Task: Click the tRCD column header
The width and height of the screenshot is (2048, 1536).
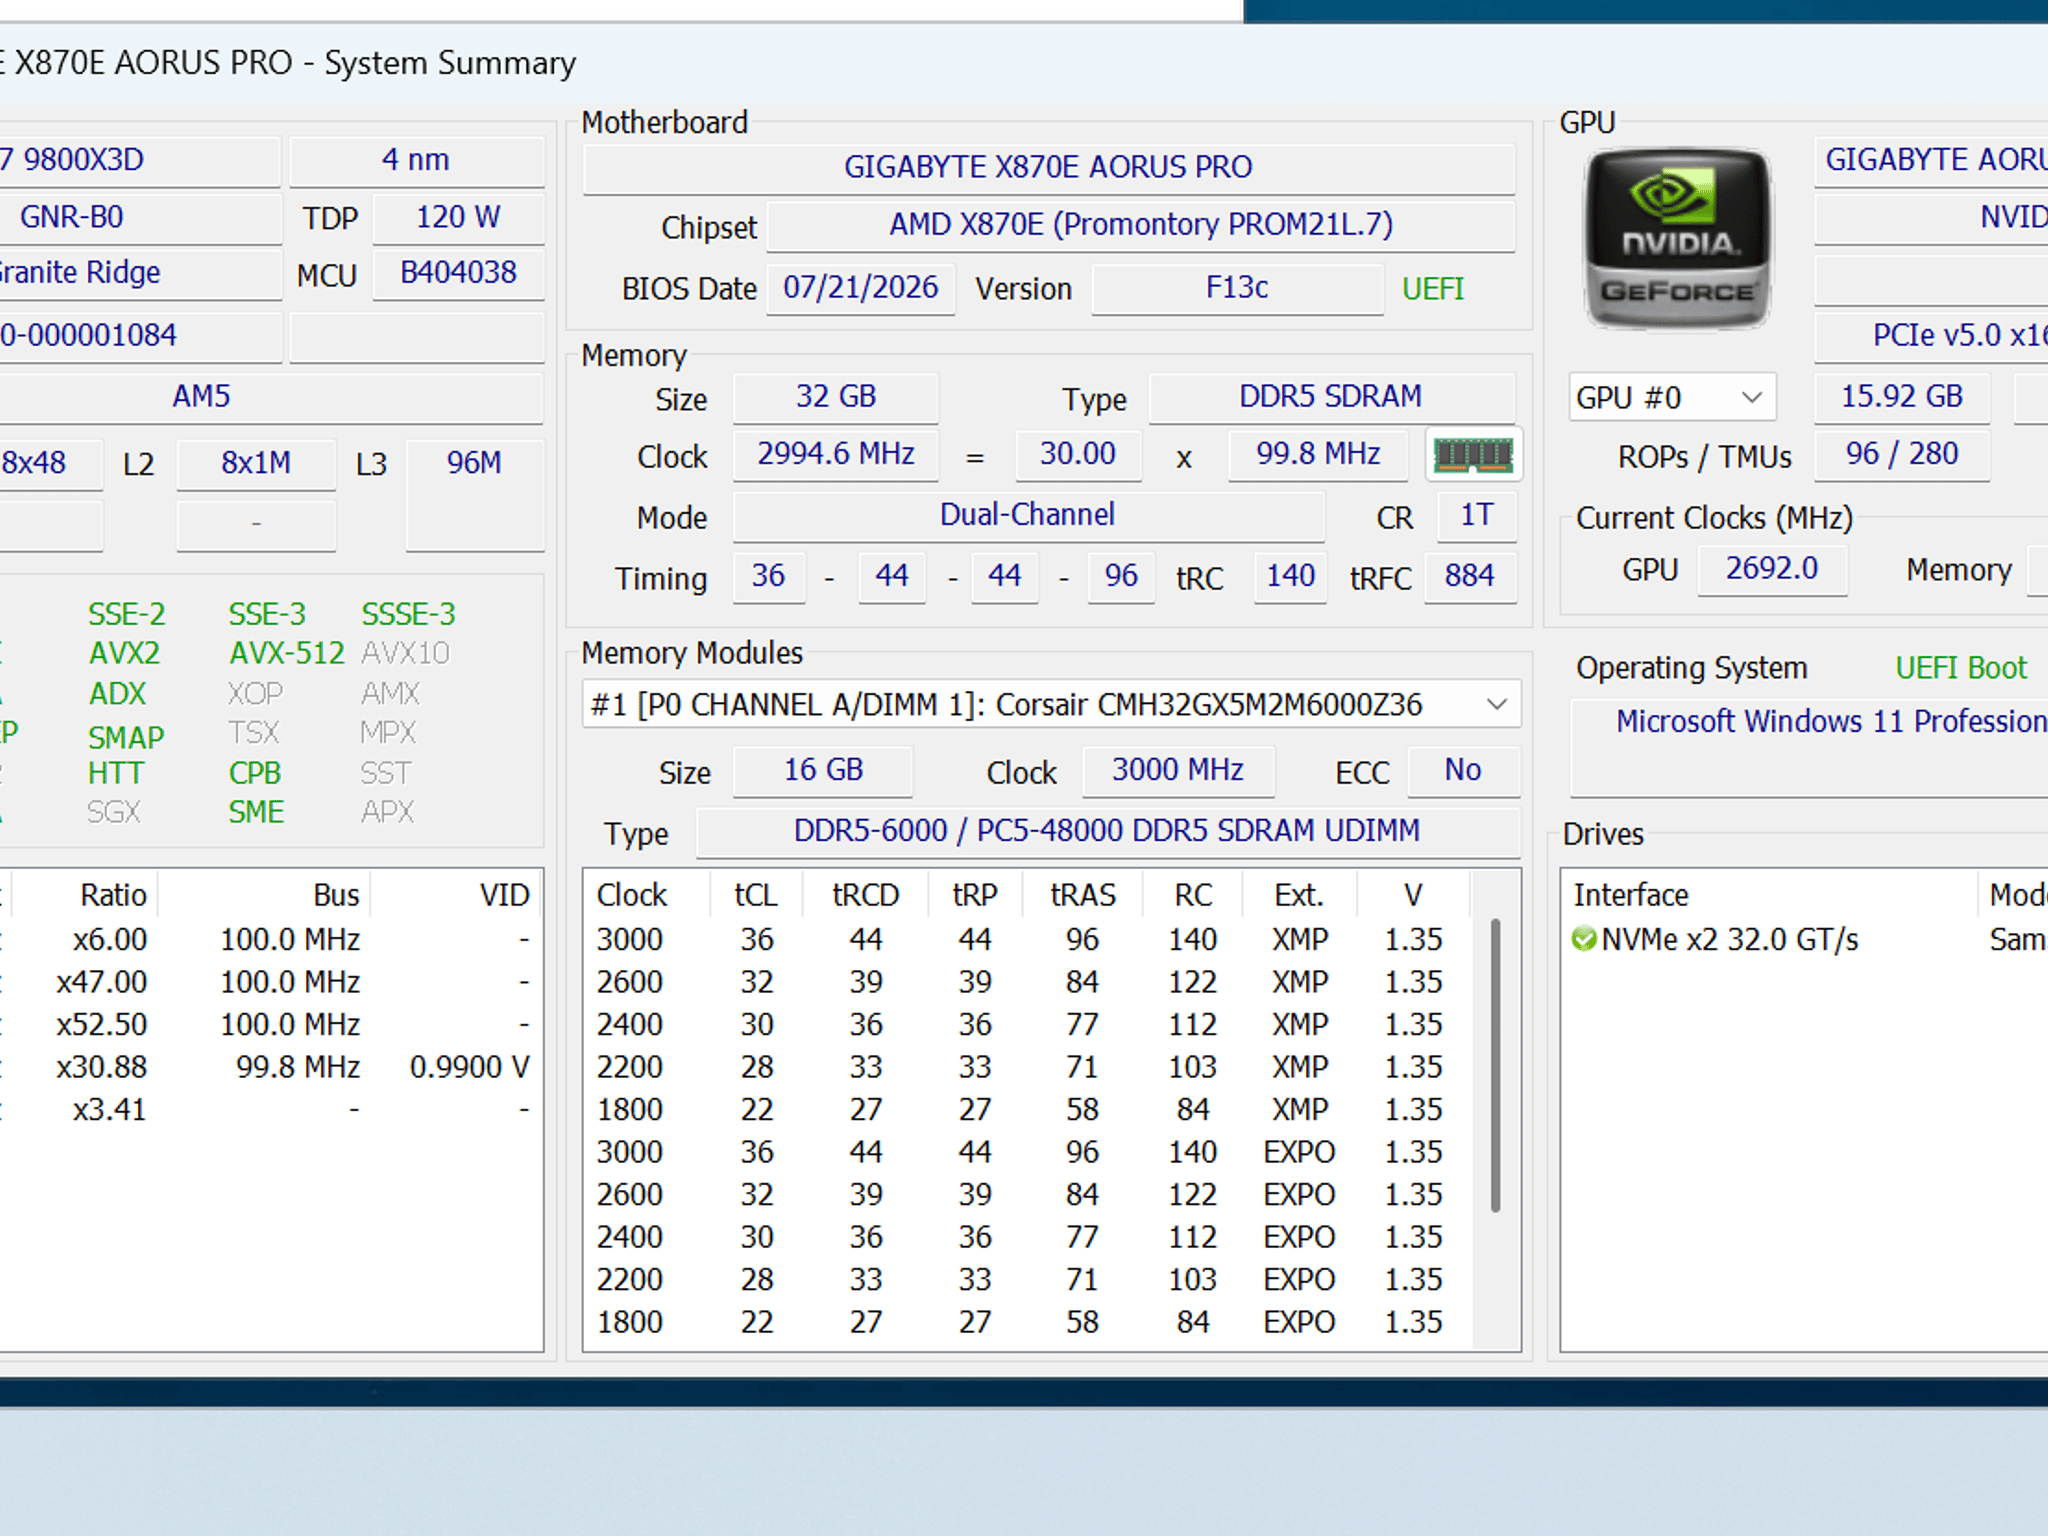Action: (x=866, y=895)
